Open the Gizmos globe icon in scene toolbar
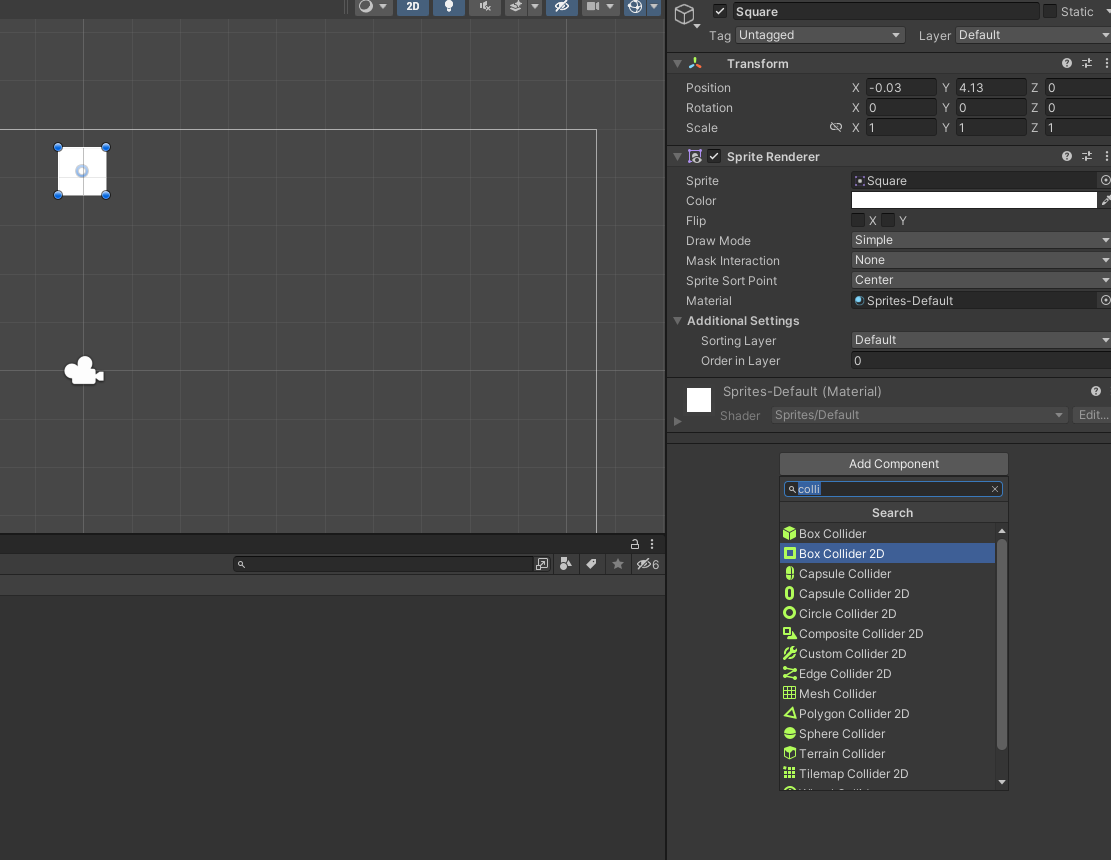Screen dimensions: 1111x860 point(634,6)
